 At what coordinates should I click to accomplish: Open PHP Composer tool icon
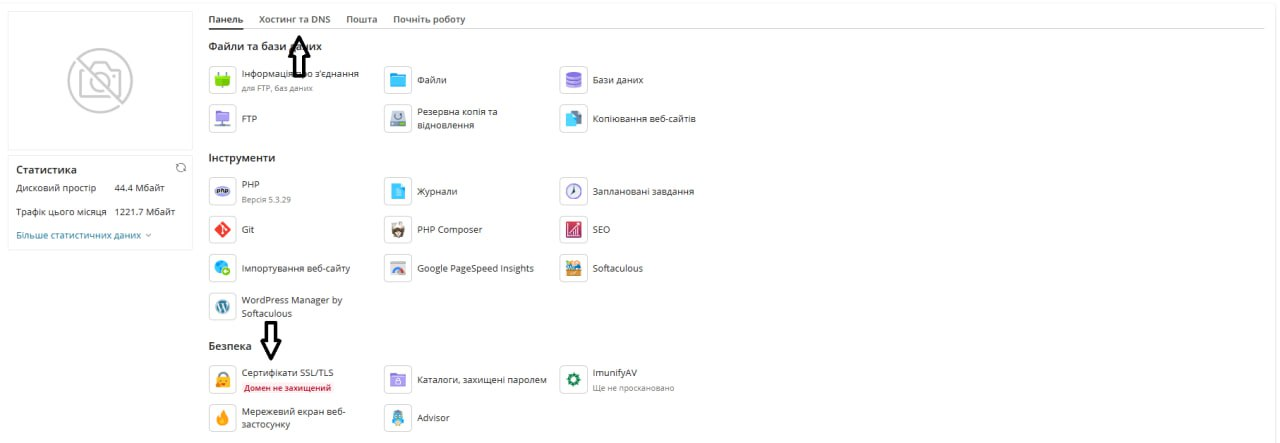pos(398,230)
